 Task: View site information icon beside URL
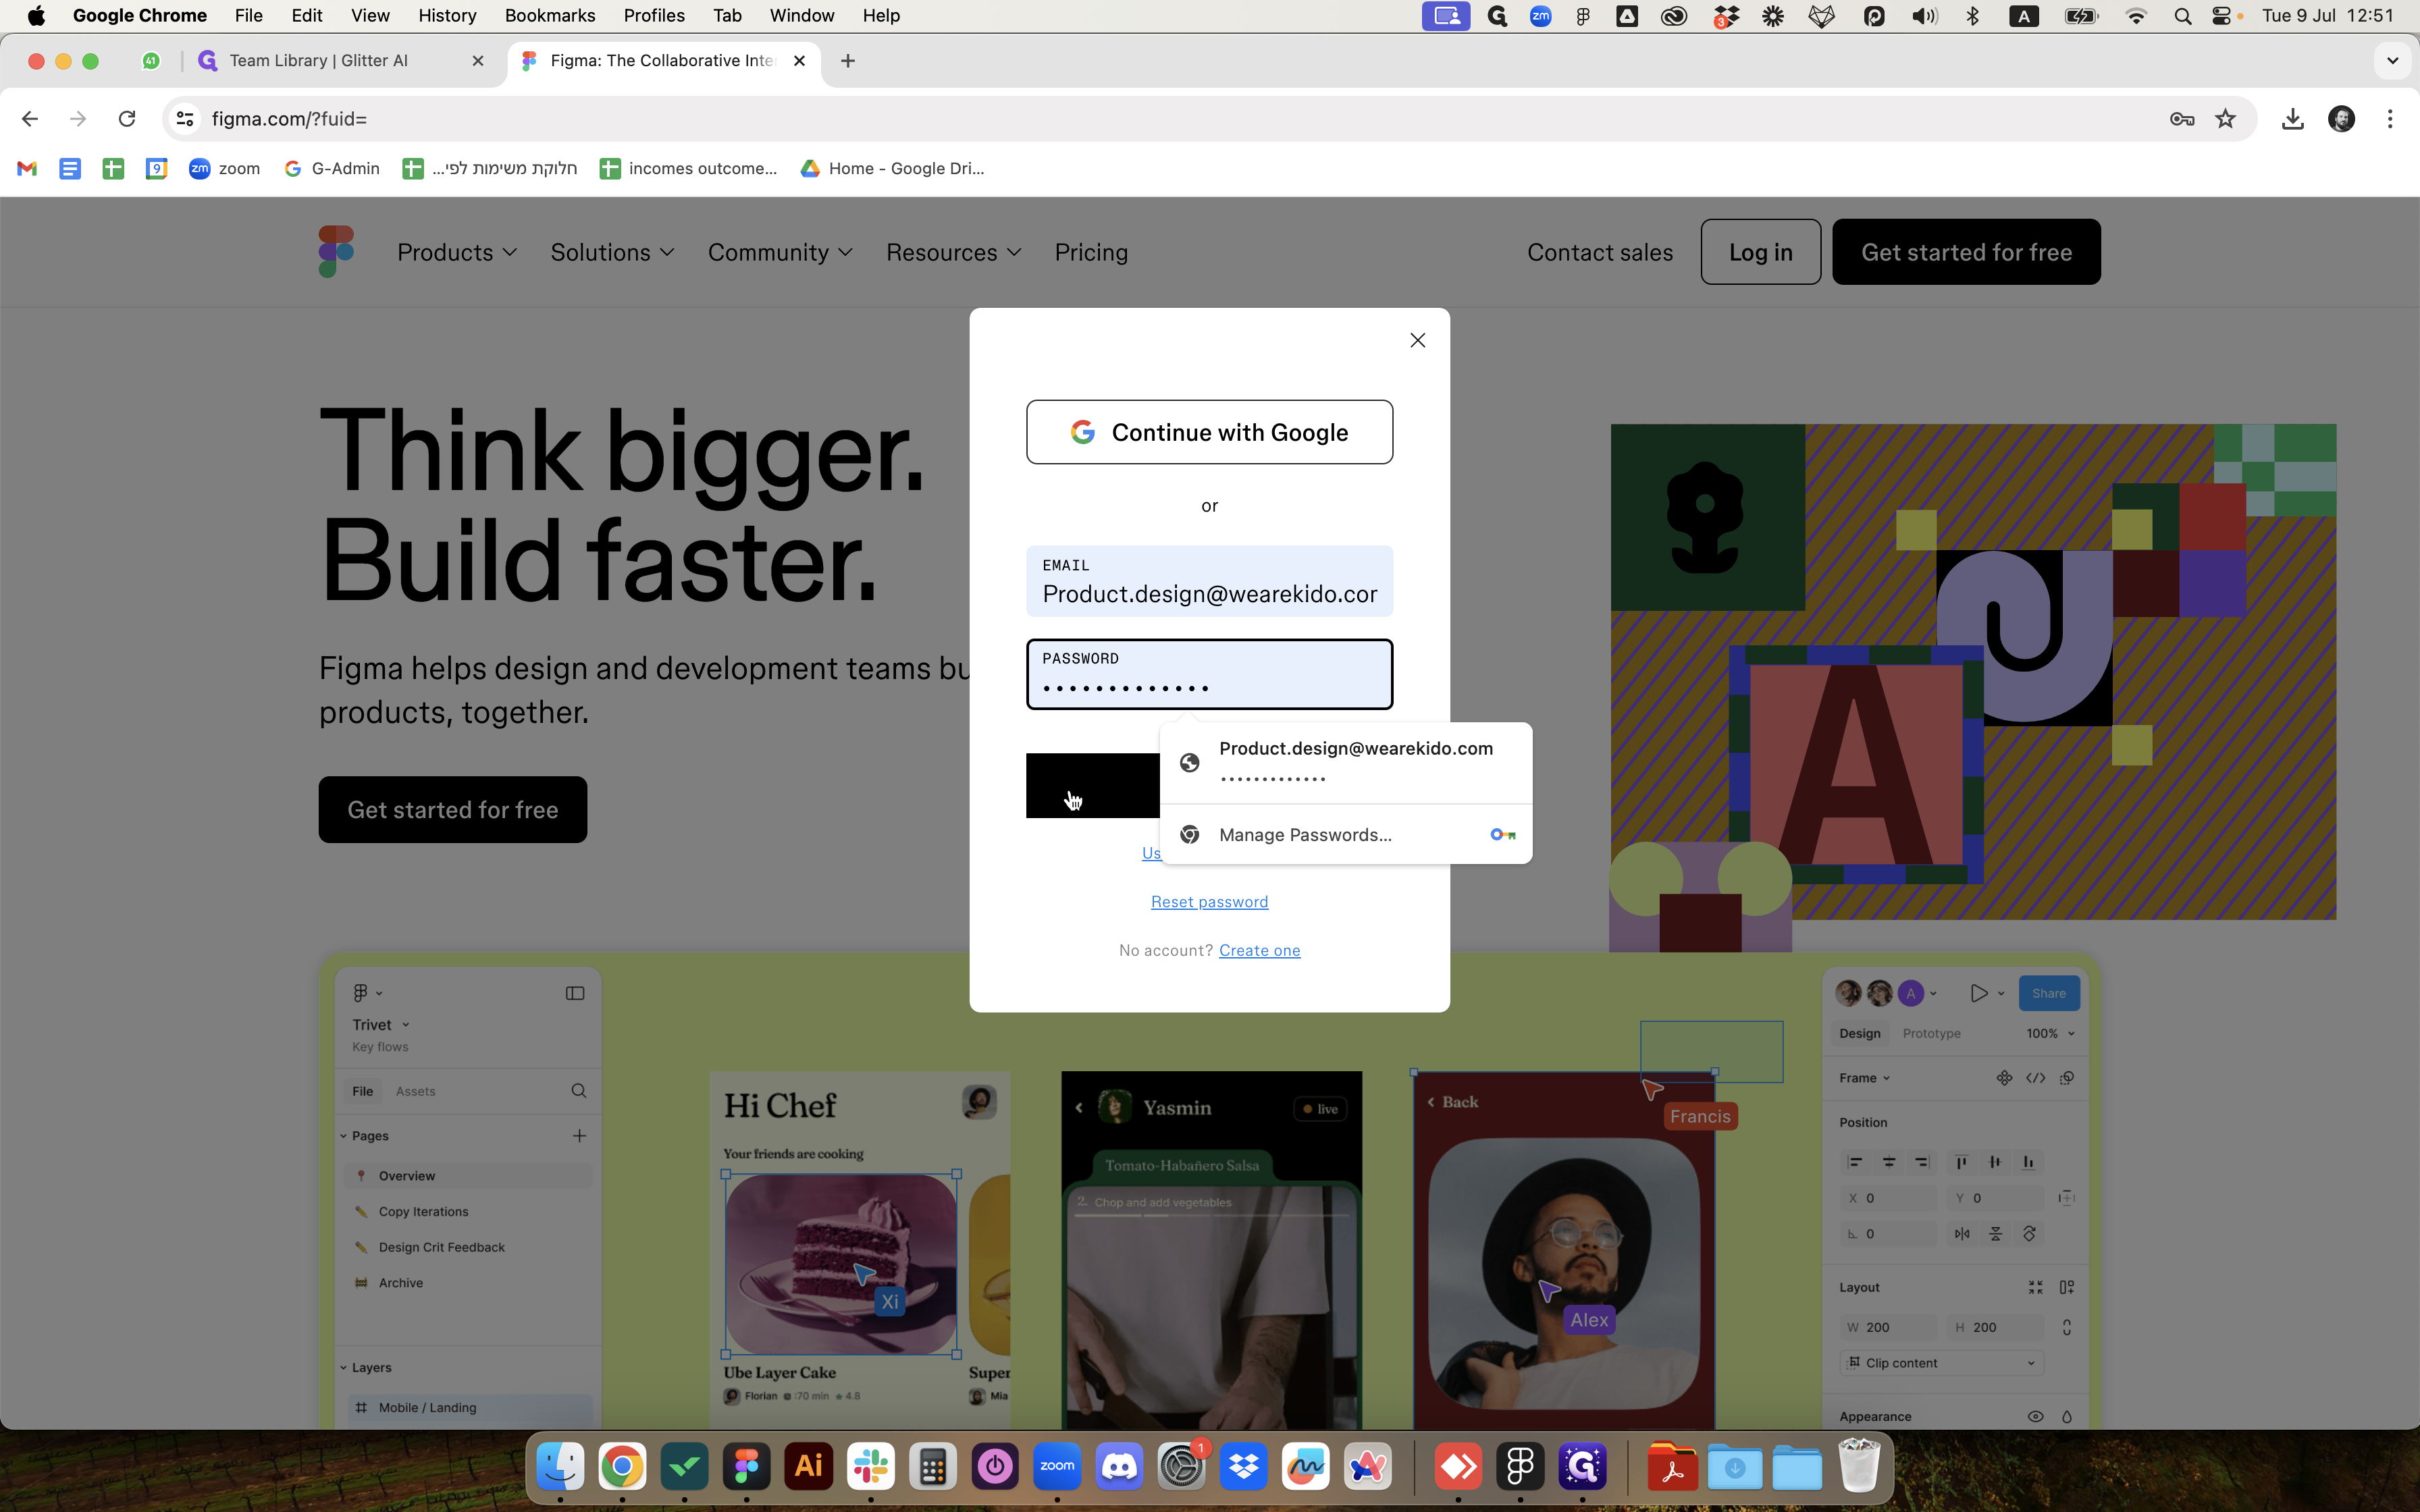185,119
